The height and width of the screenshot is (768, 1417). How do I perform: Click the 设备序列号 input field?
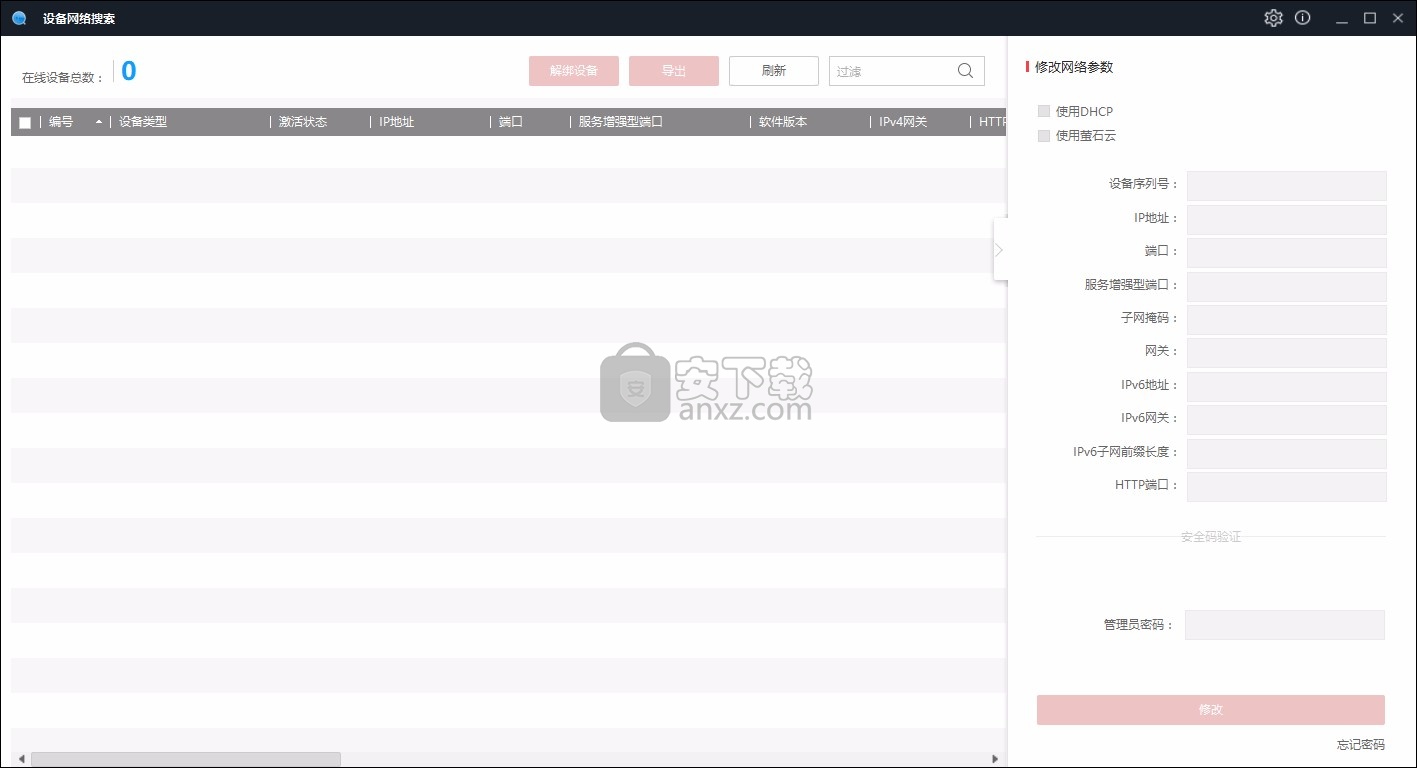click(x=1287, y=185)
